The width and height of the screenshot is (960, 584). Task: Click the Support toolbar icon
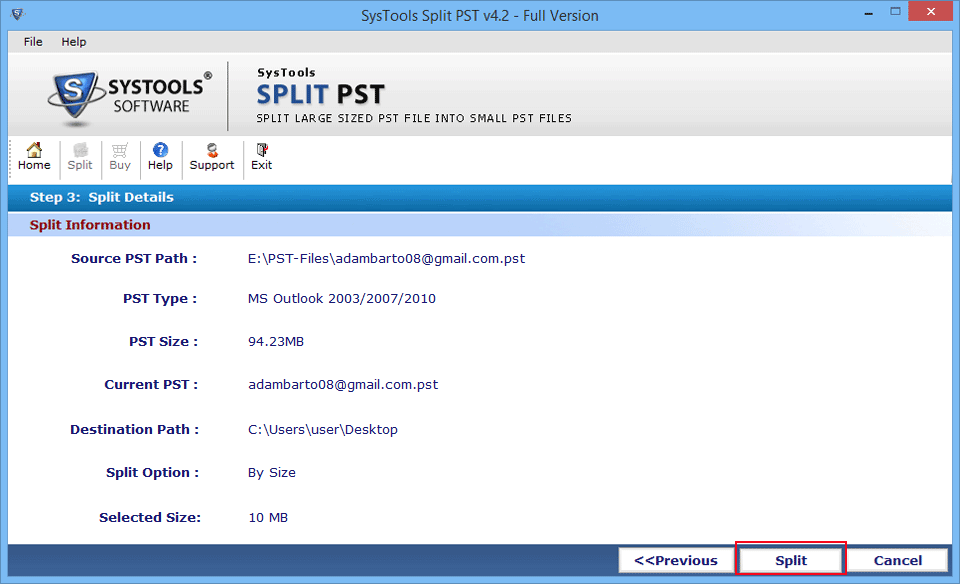[x=212, y=156]
